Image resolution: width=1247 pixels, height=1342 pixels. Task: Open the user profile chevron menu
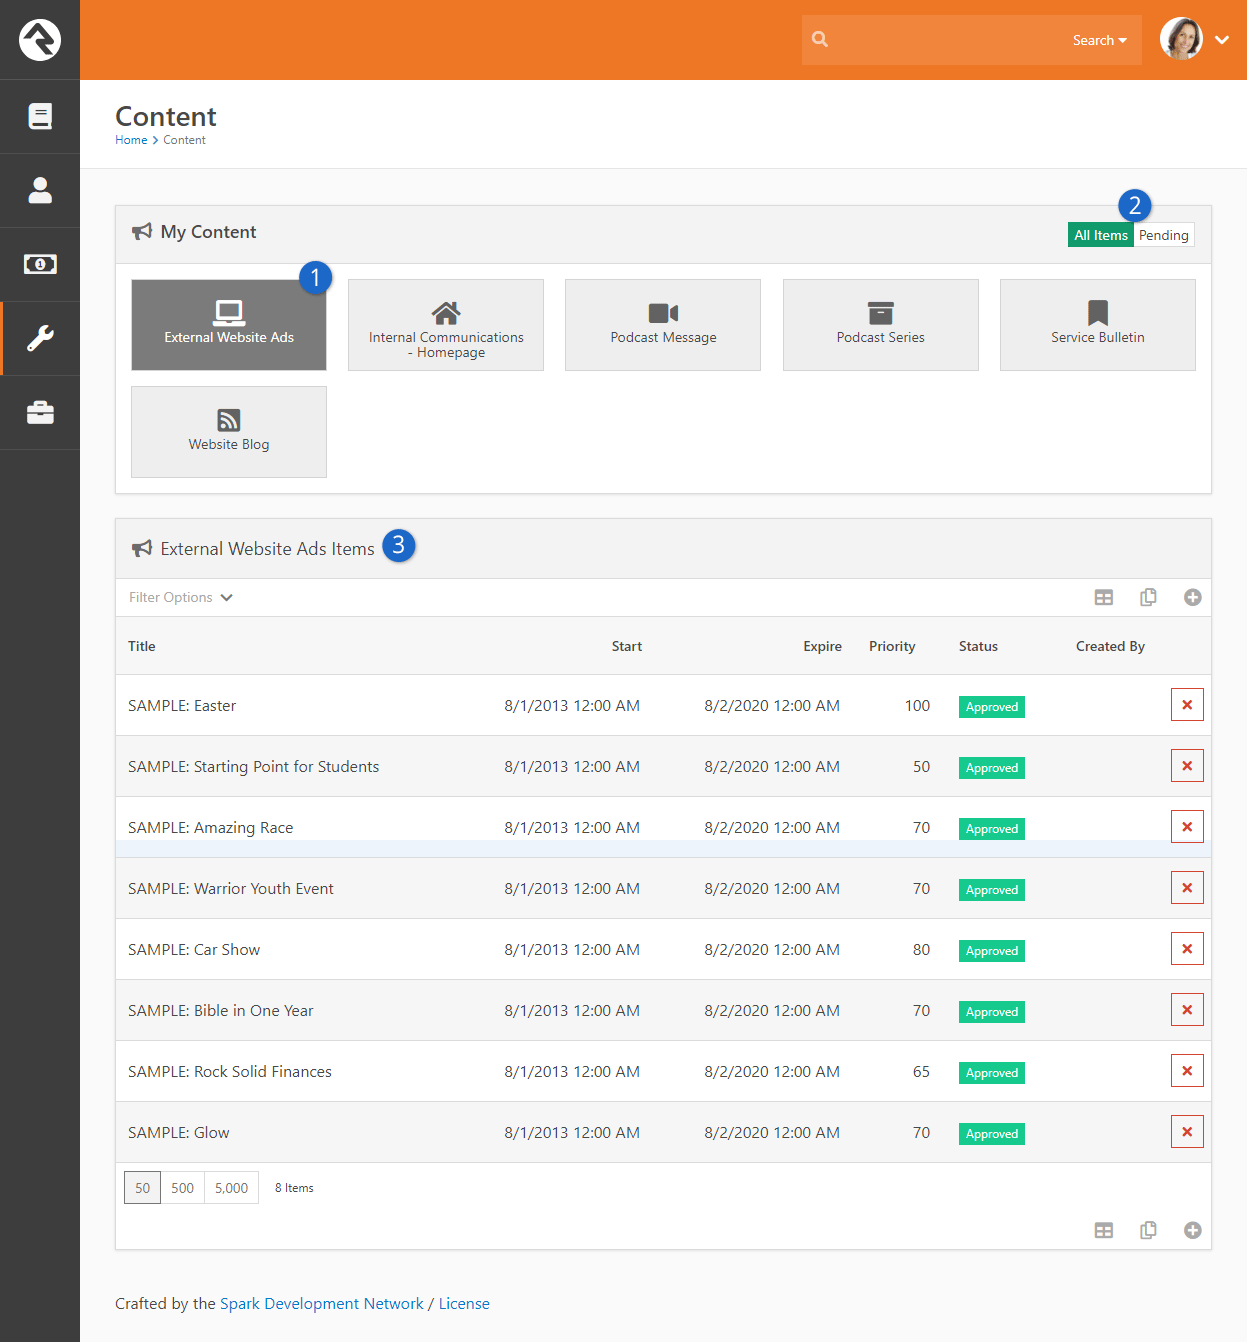[x=1222, y=40]
